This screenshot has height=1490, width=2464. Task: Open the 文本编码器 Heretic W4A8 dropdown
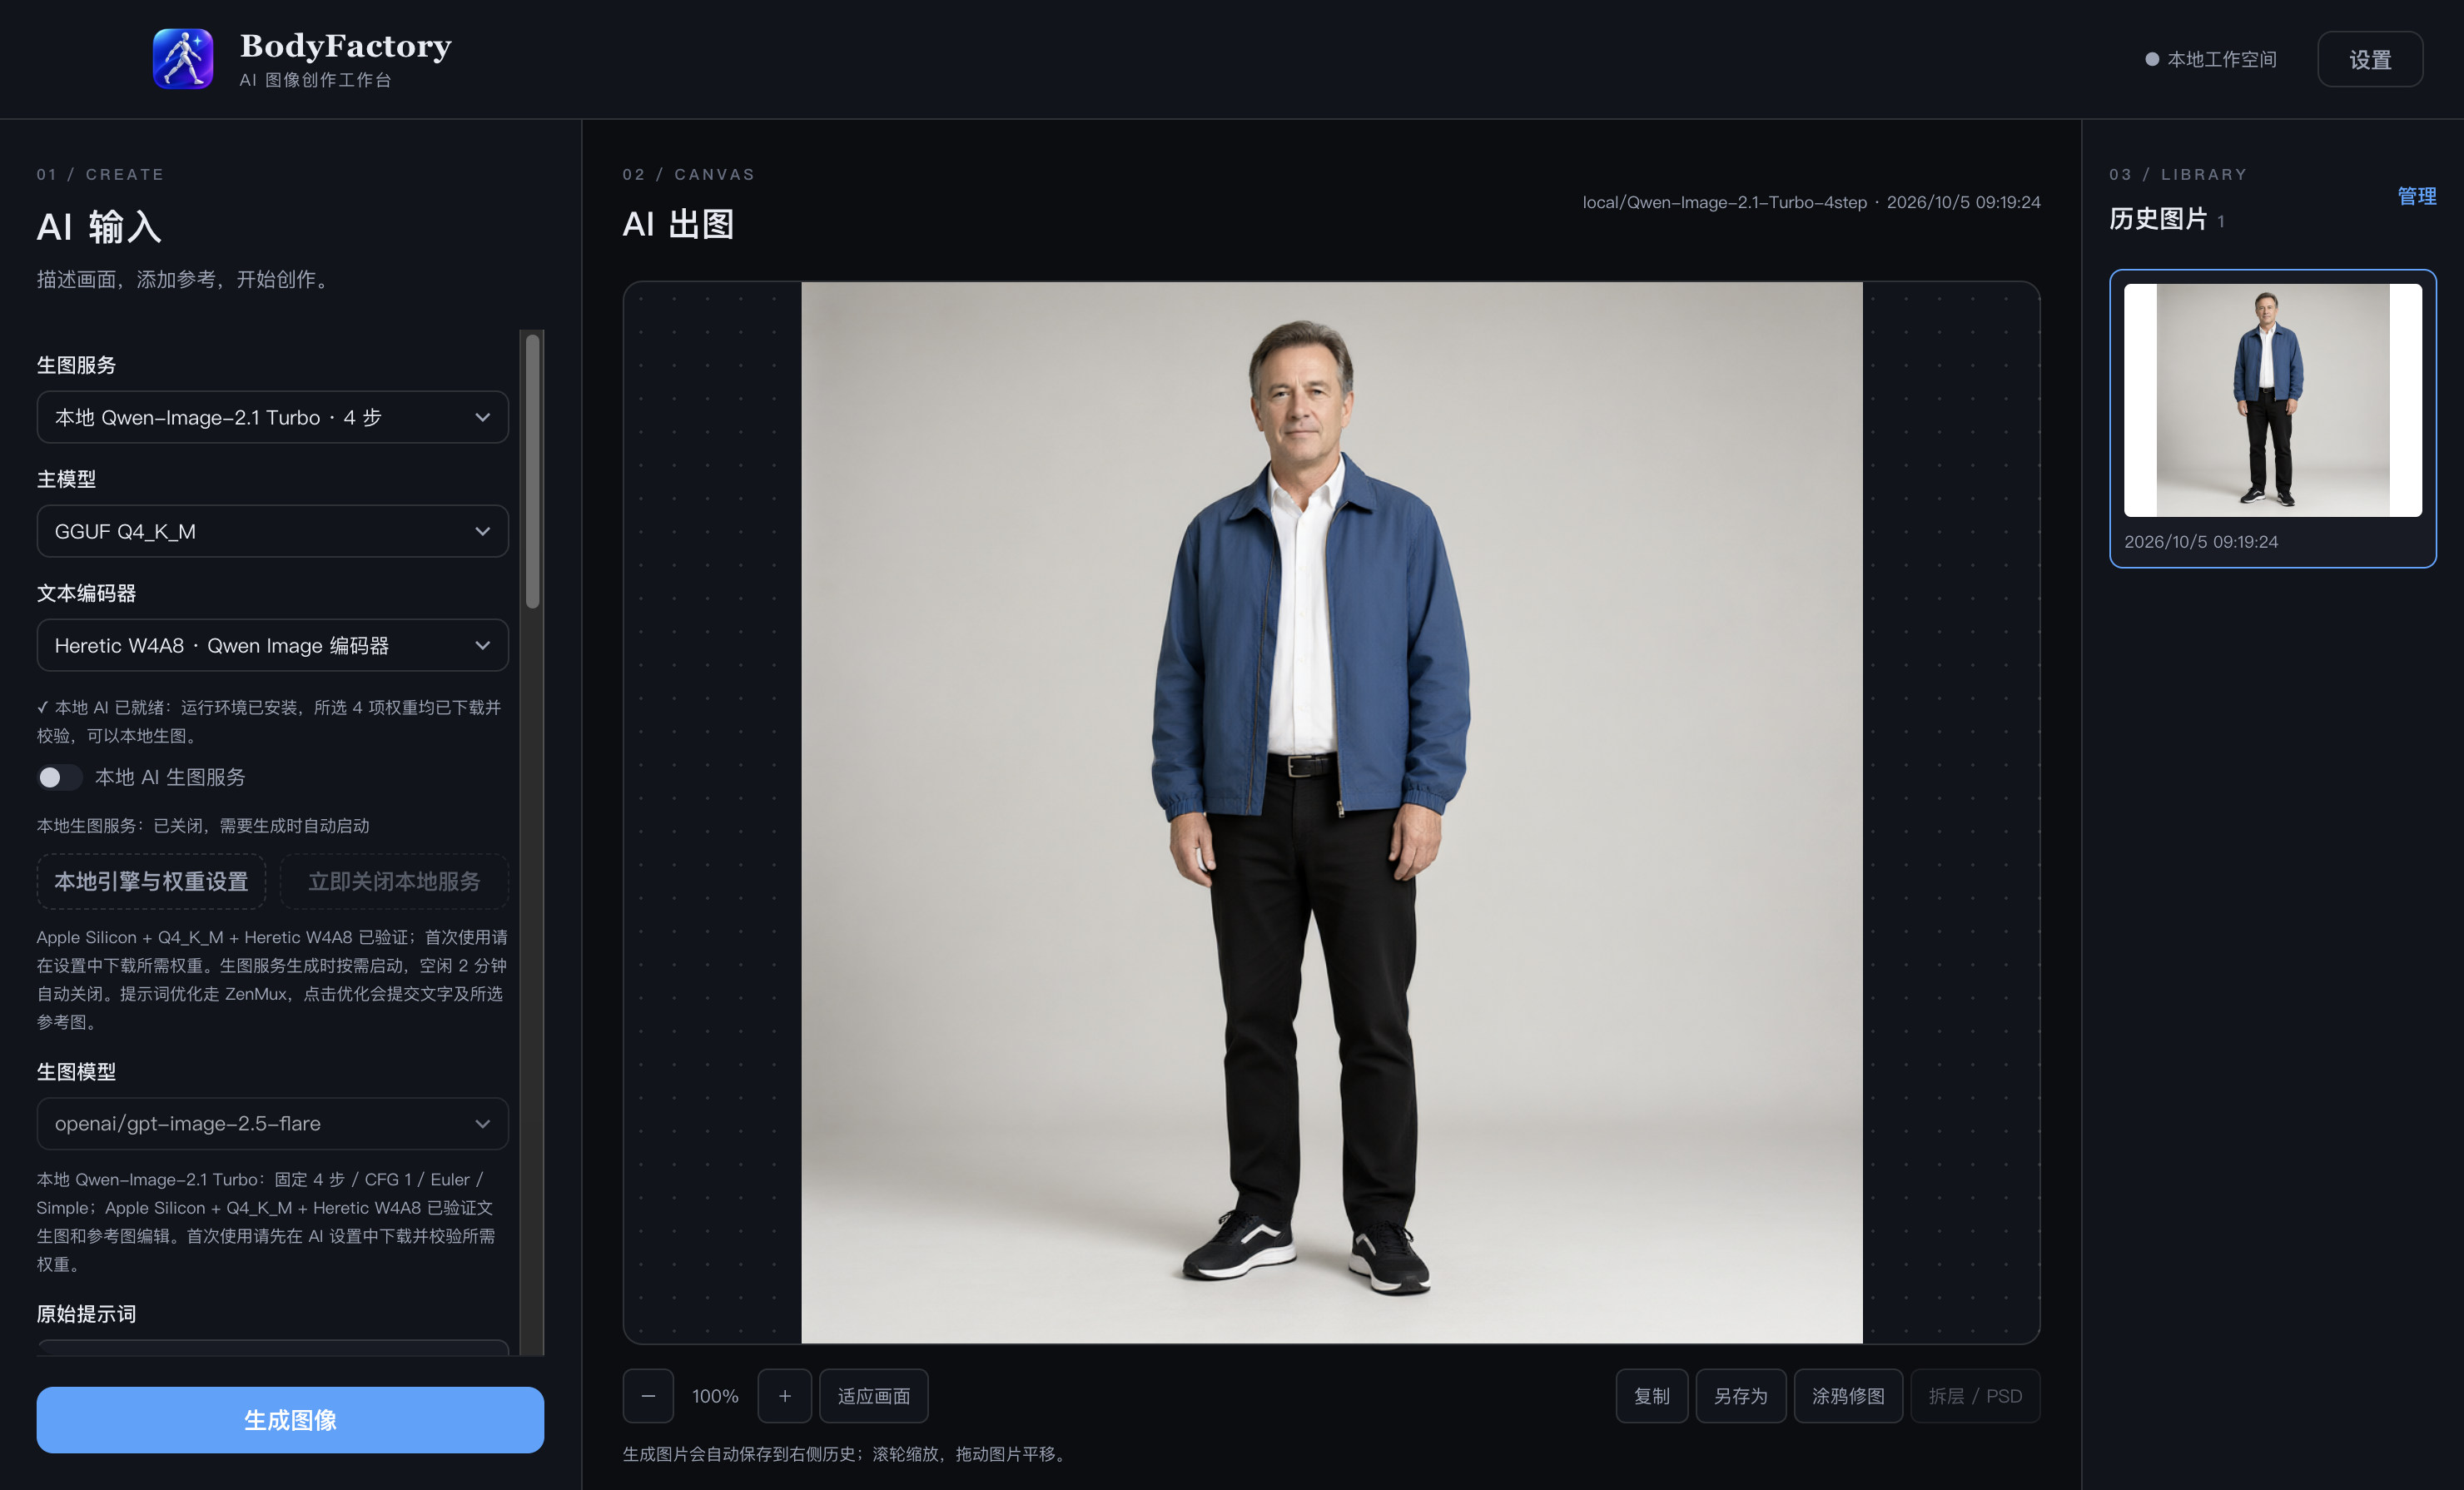(272, 645)
